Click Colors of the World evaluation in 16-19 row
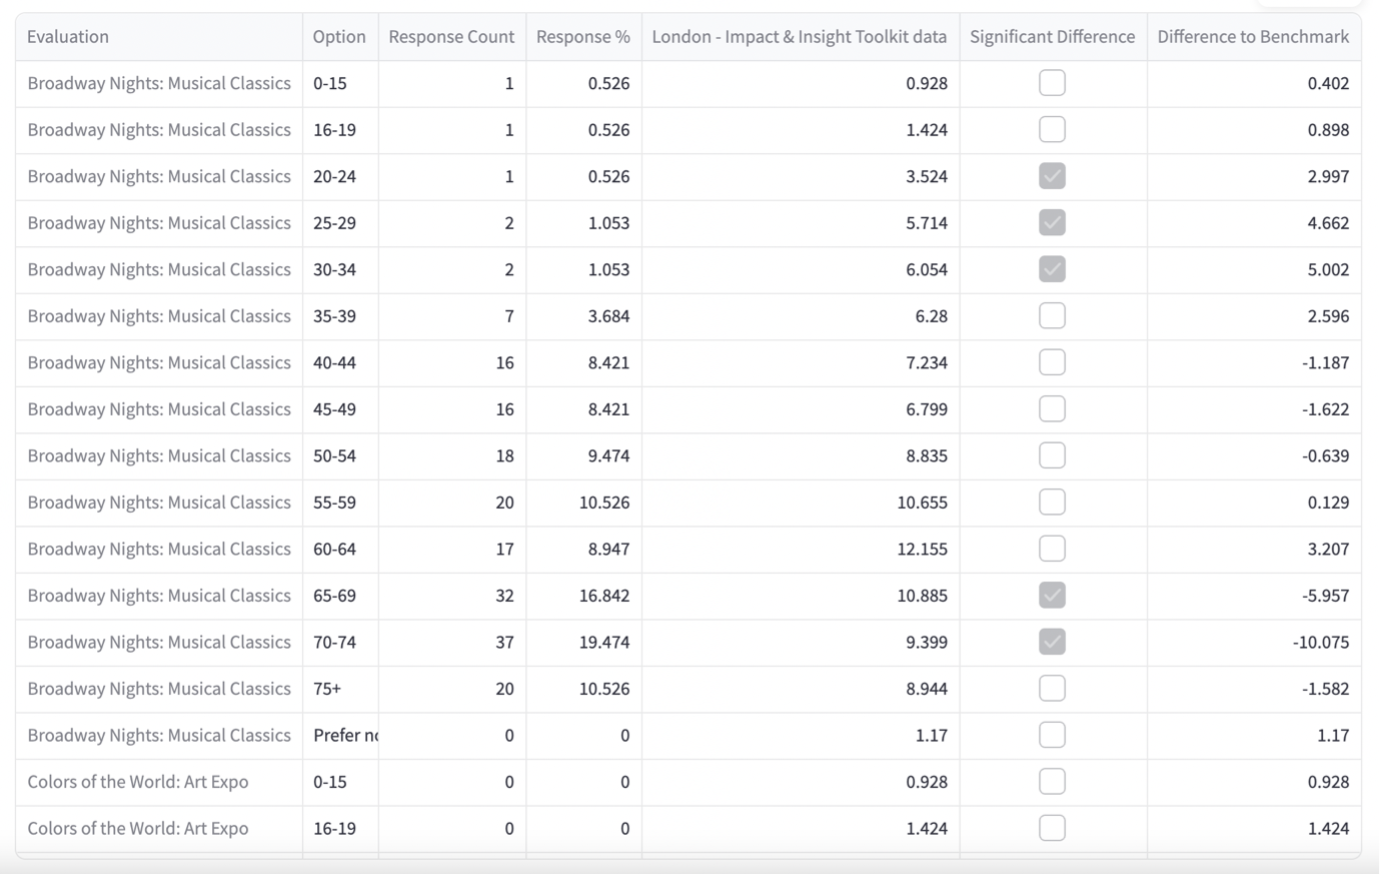Image resolution: width=1384 pixels, height=876 pixels. pos(138,829)
